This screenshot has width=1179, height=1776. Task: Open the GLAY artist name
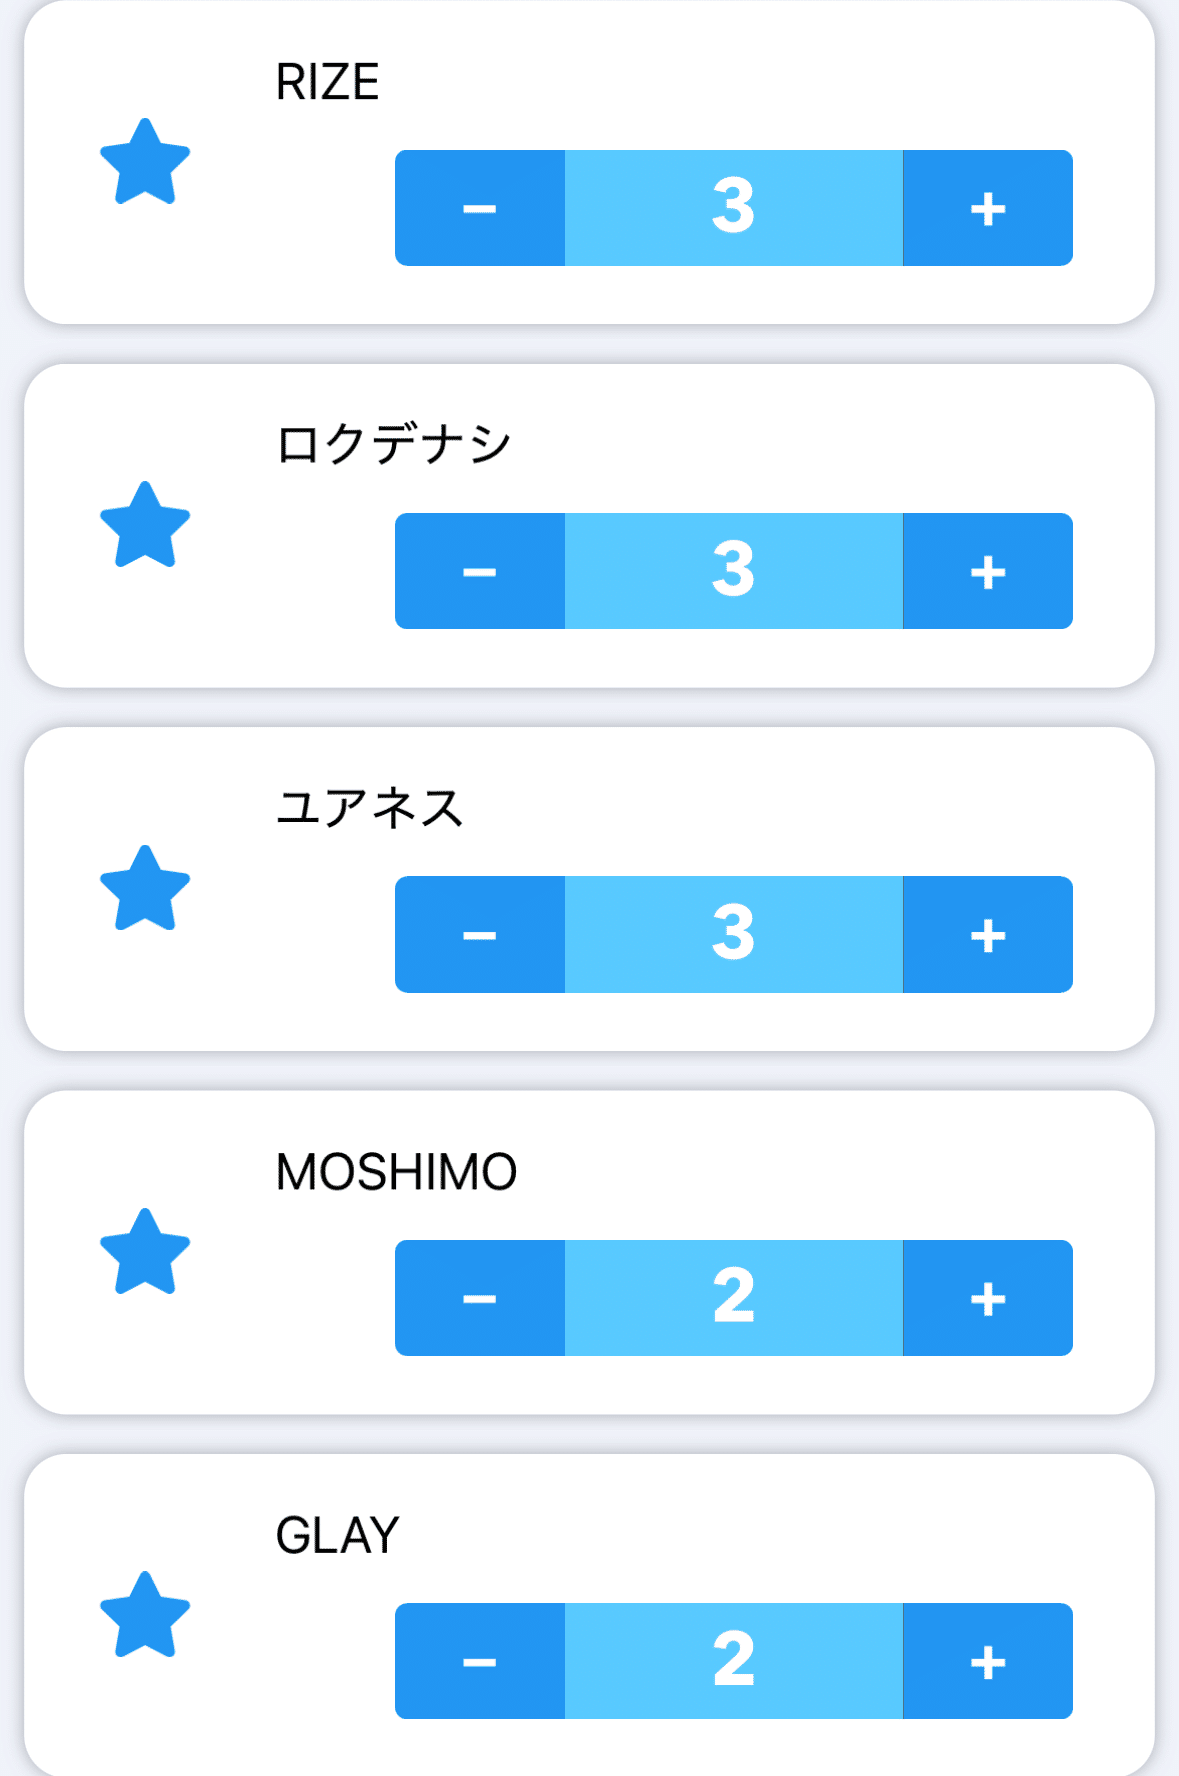337,1535
